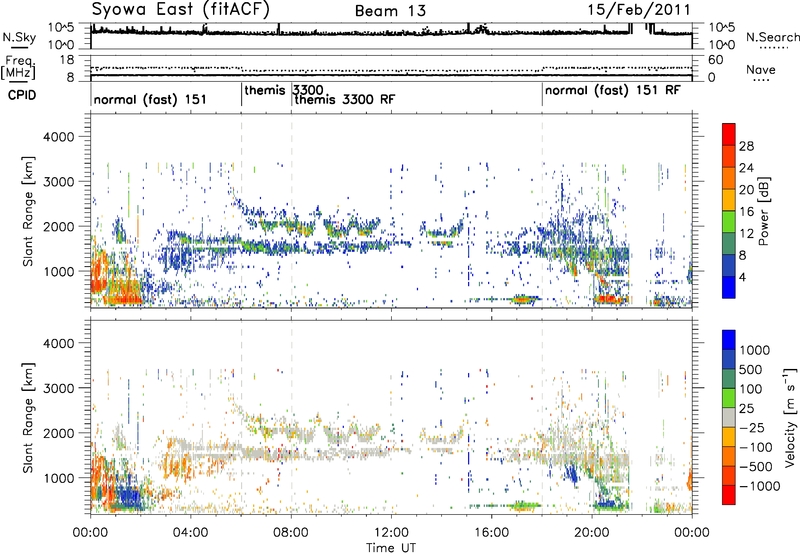Click the red top of power colorbar

coord(729,134)
